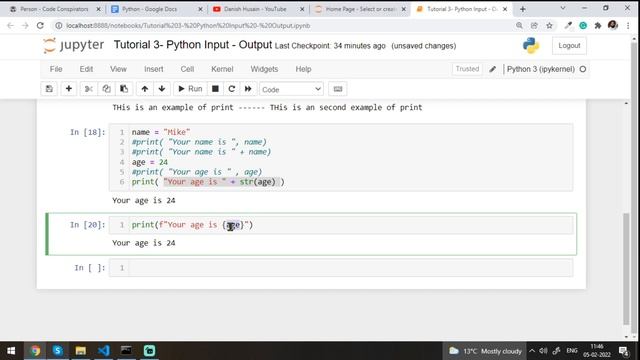640x360 pixels.
Task: Click the Jupyter logo
Action: (x=73, y=45)
